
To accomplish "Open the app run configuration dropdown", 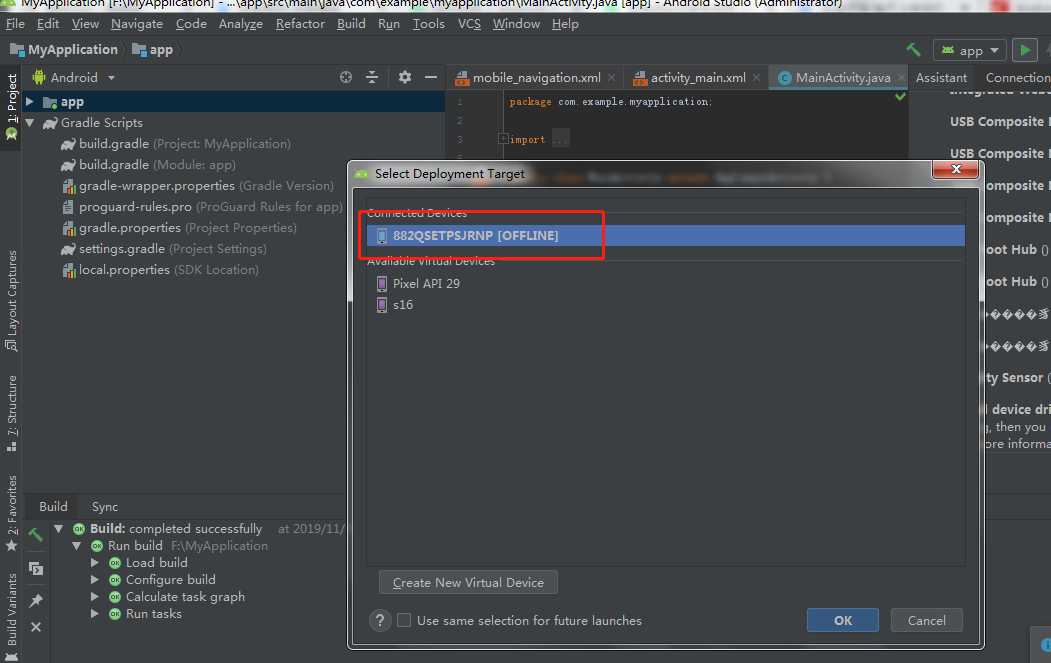I will click(x=970, y=50).
